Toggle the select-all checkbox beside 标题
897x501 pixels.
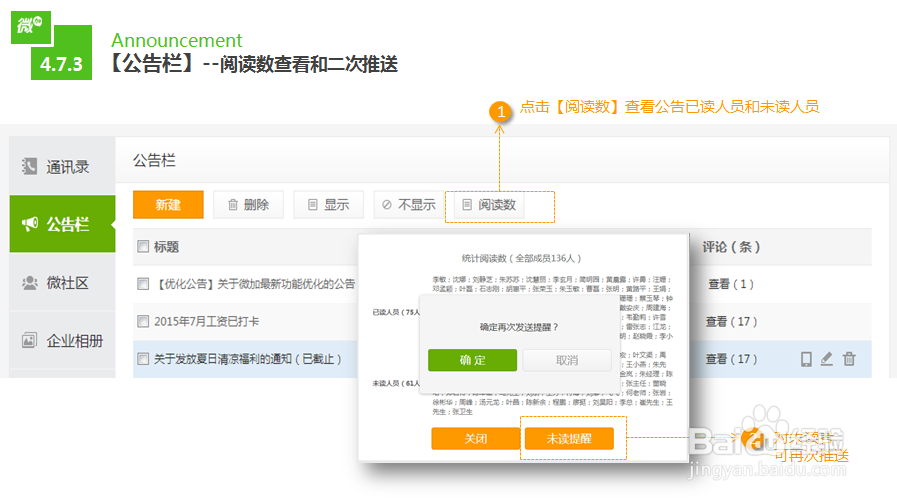(x=143, y=246)
